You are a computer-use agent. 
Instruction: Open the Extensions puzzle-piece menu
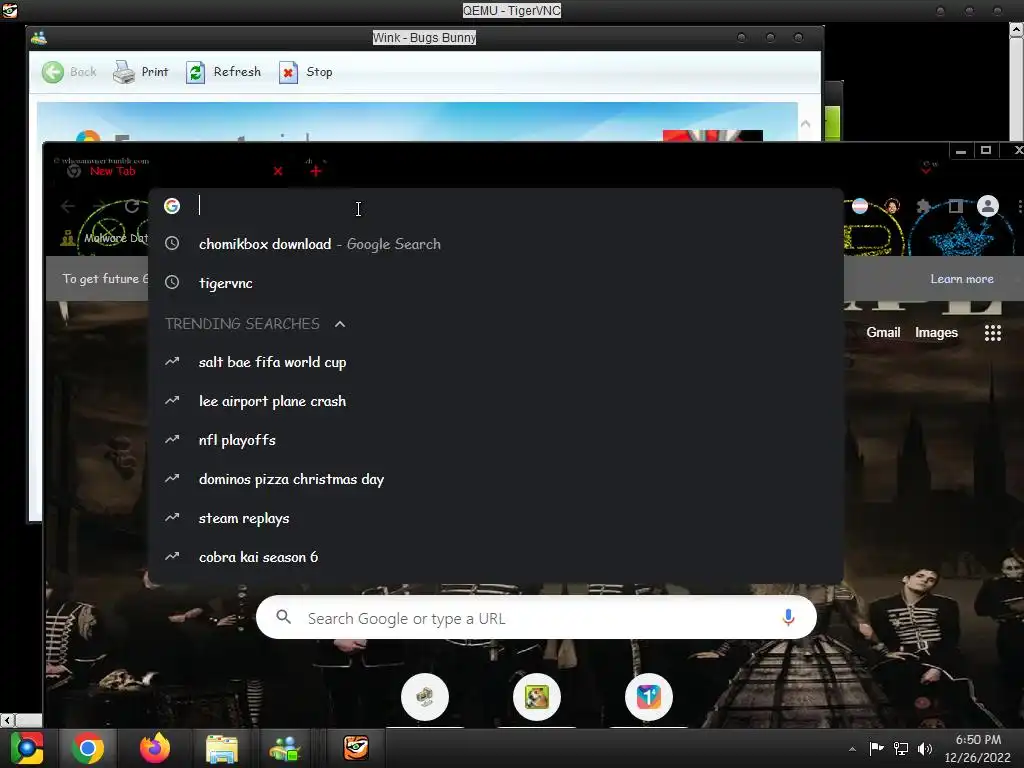(x=923, y=206)
